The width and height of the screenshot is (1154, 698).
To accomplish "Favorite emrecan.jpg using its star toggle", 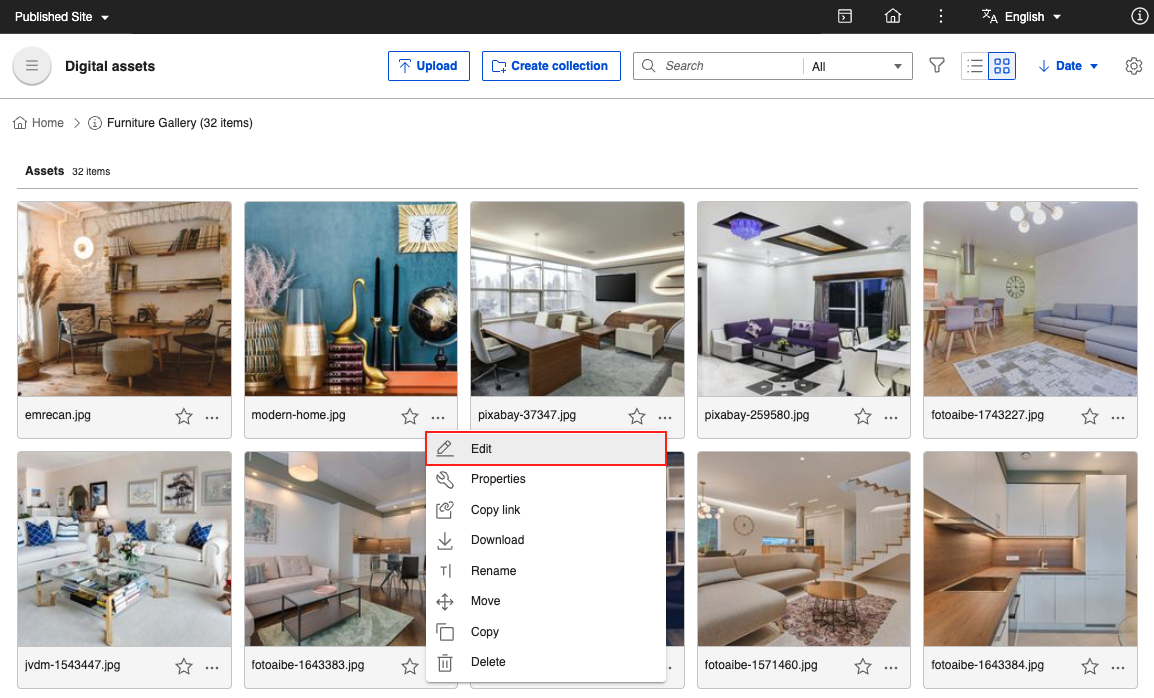I will pyautogui.click(x=183, y=415).
